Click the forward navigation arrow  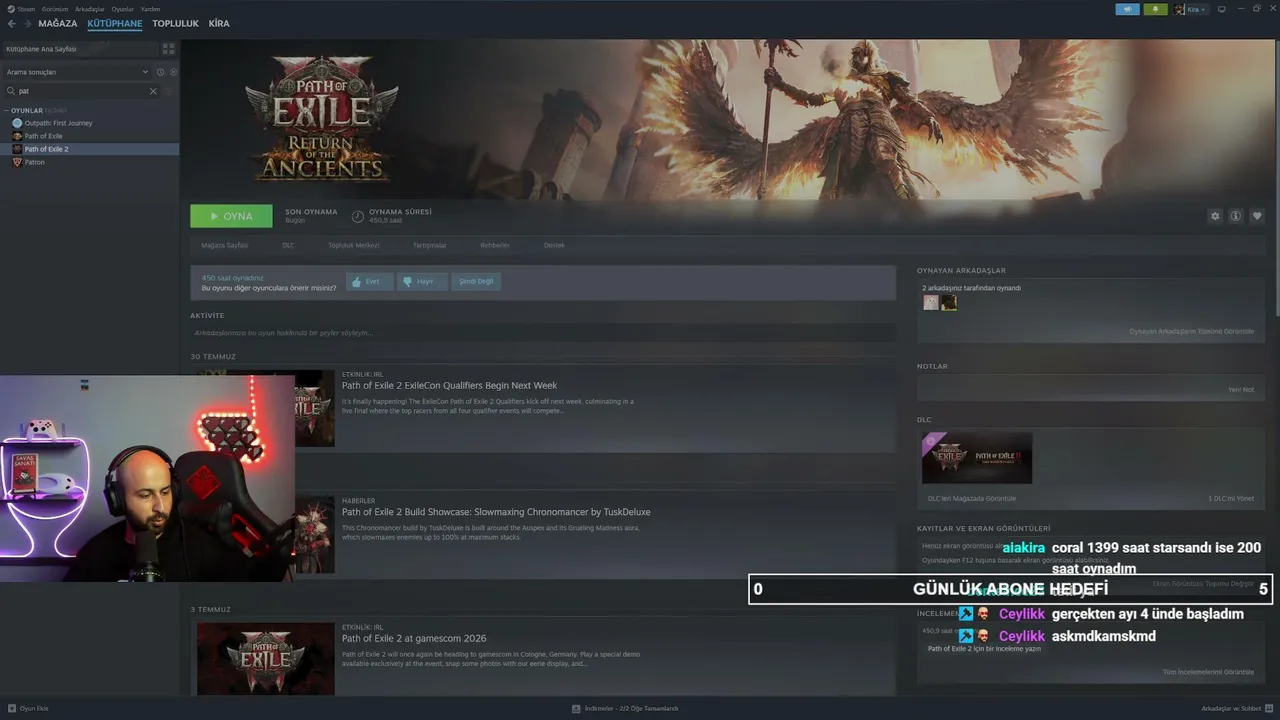tap(27, 23)
